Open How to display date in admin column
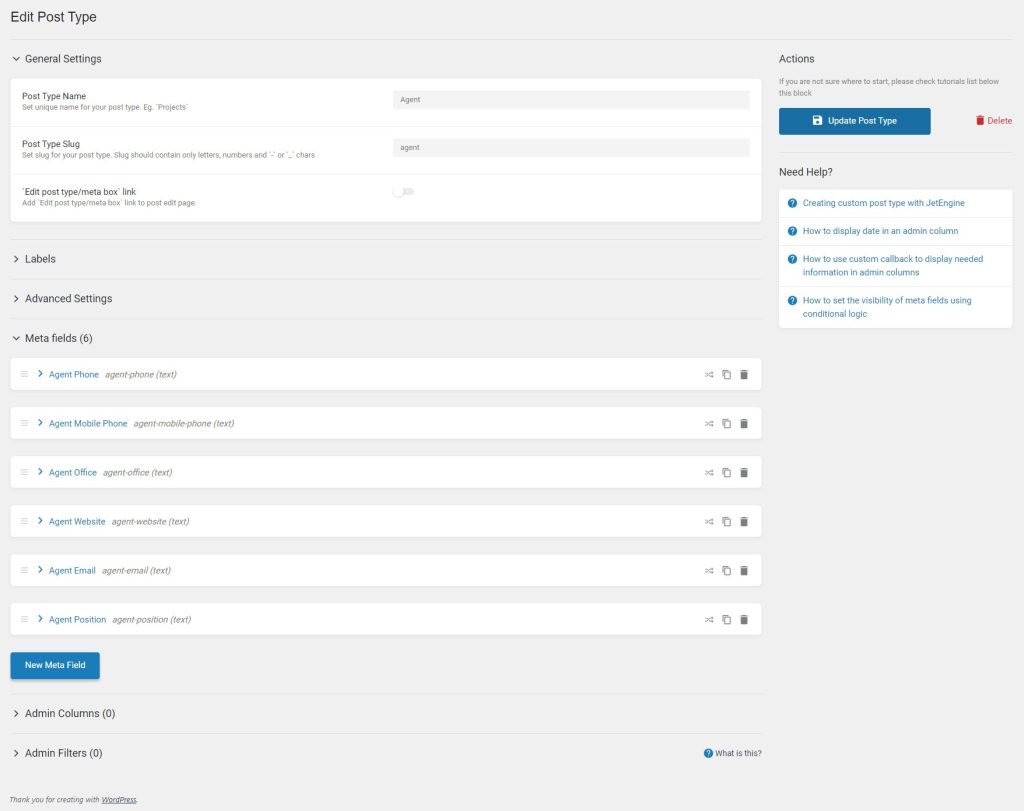1024x811 pixels. (880, 231)
